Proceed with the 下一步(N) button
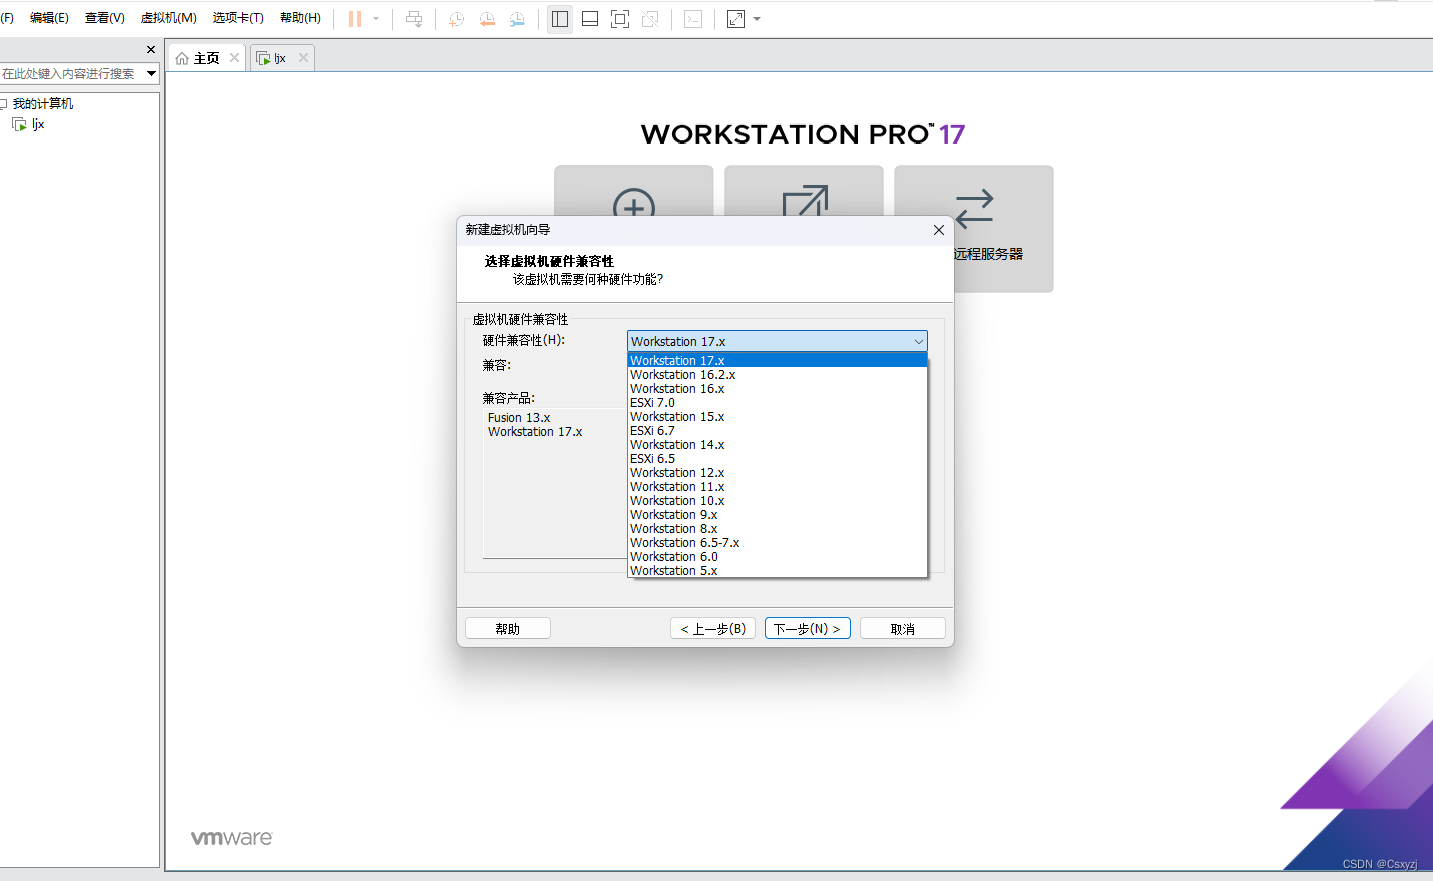 click(x=808, y=629)
